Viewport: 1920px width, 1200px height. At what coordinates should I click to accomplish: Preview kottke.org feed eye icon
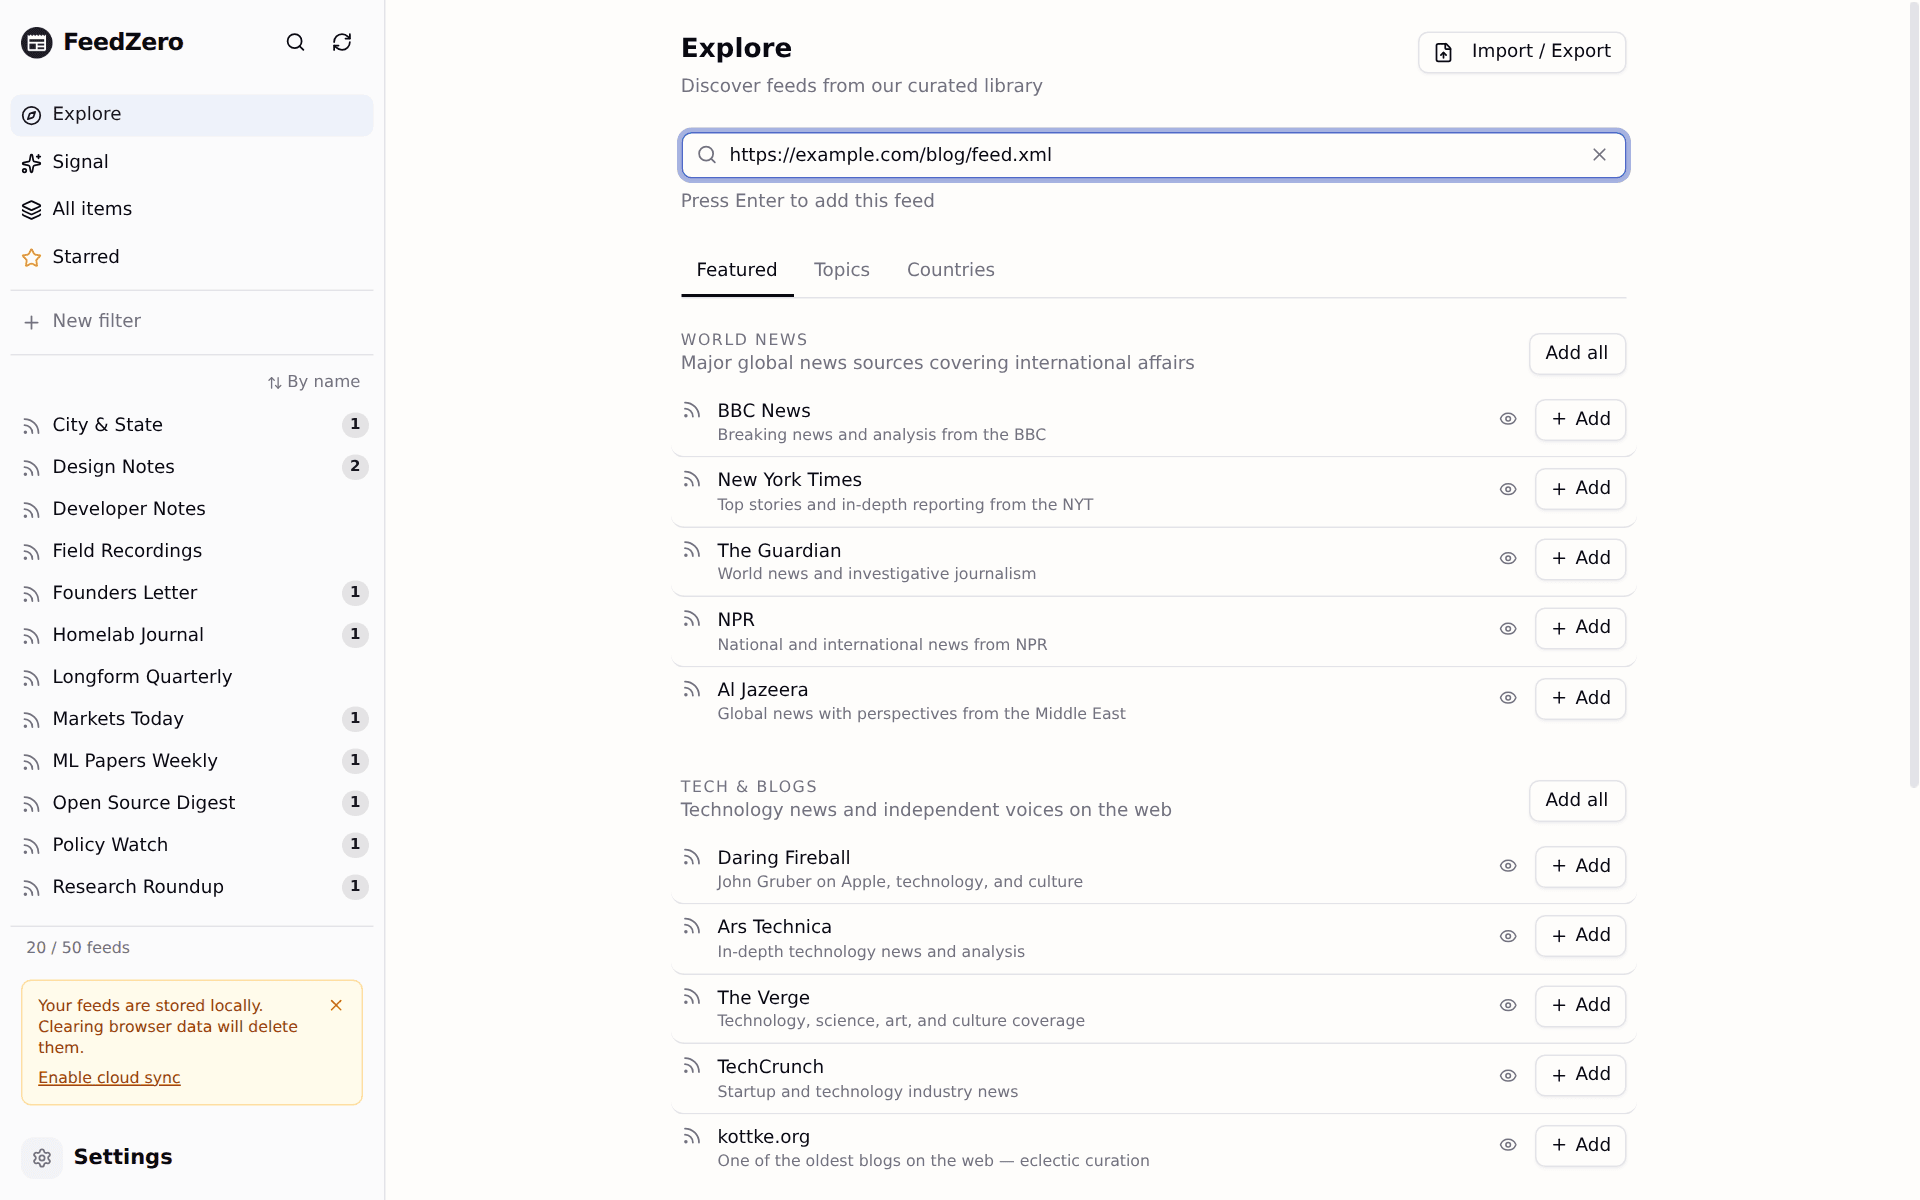coord(1508,1145)
